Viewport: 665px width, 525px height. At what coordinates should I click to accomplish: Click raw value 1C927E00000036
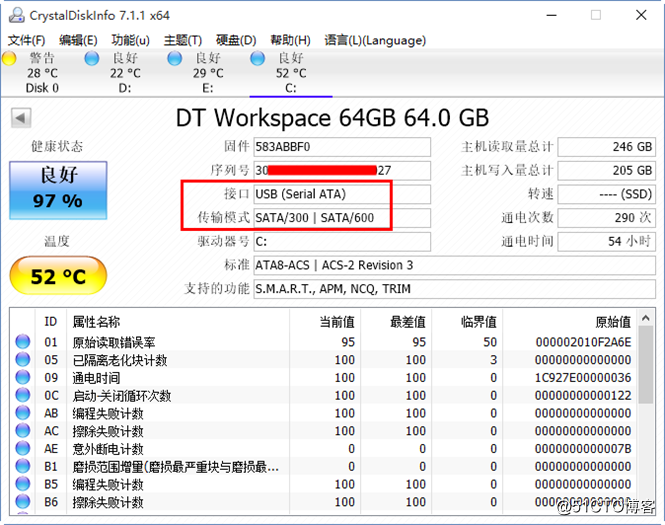[583, 377]
